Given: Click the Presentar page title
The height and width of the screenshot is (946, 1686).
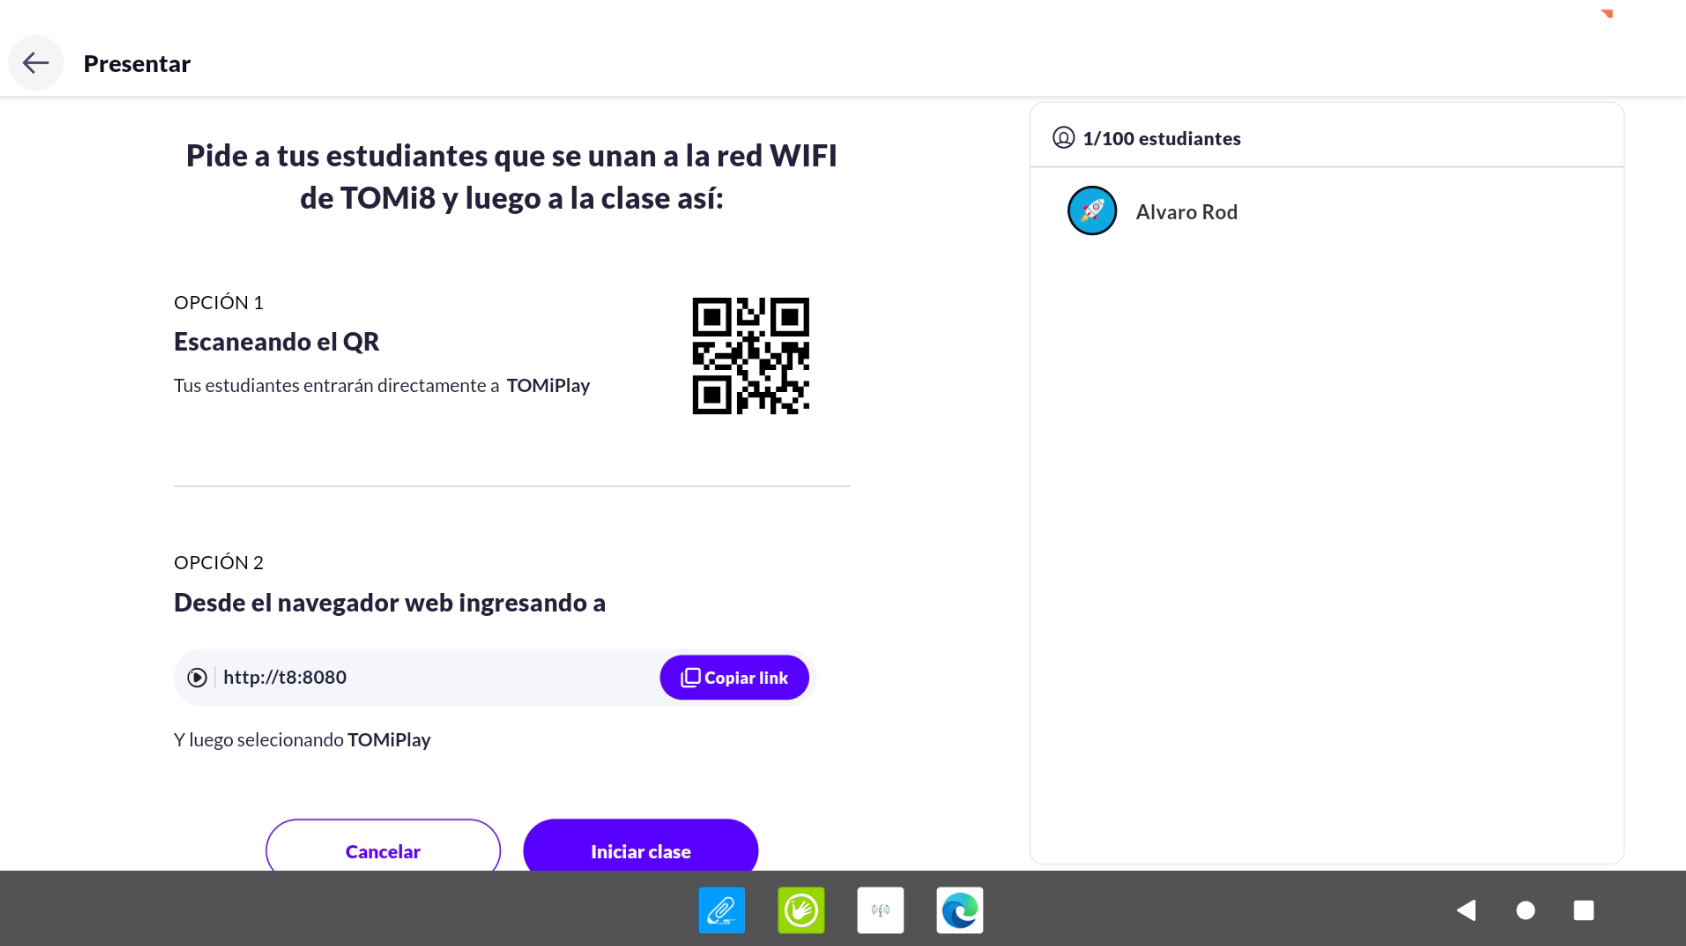Looking at the screenshot, I should [x=137, y=64].
